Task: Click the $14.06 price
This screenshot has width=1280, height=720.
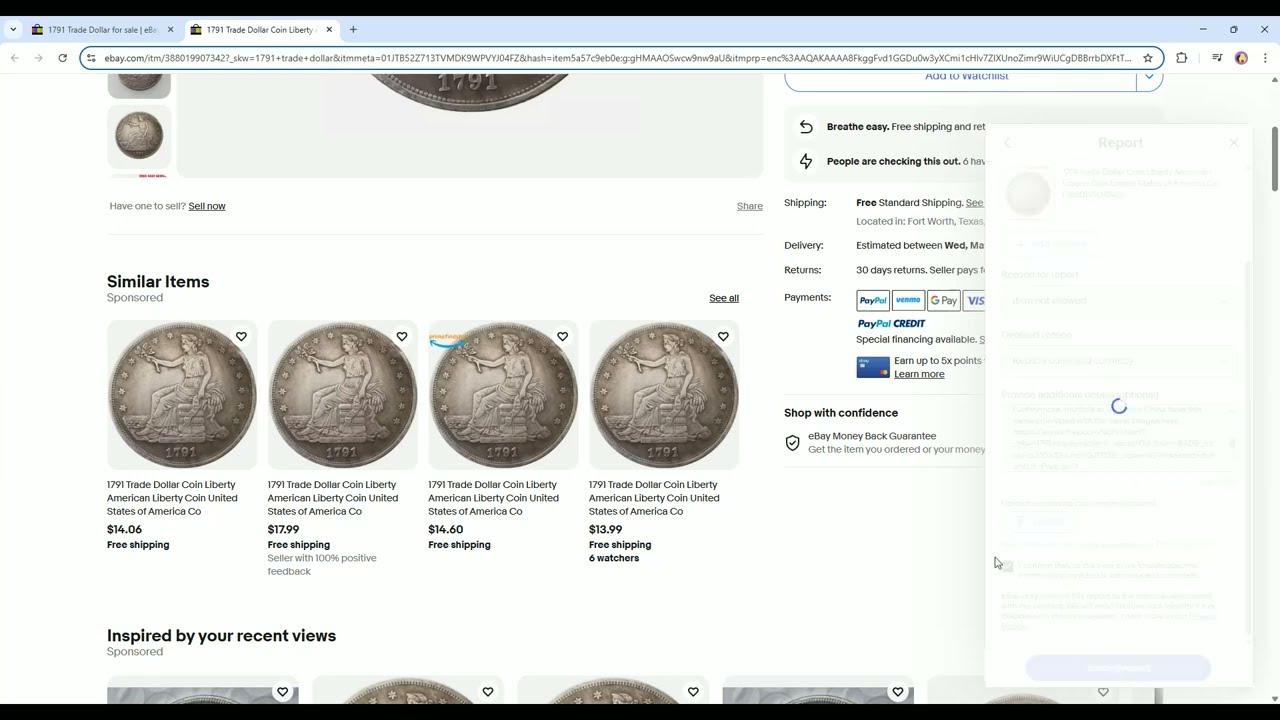Action: coord(124,530)
